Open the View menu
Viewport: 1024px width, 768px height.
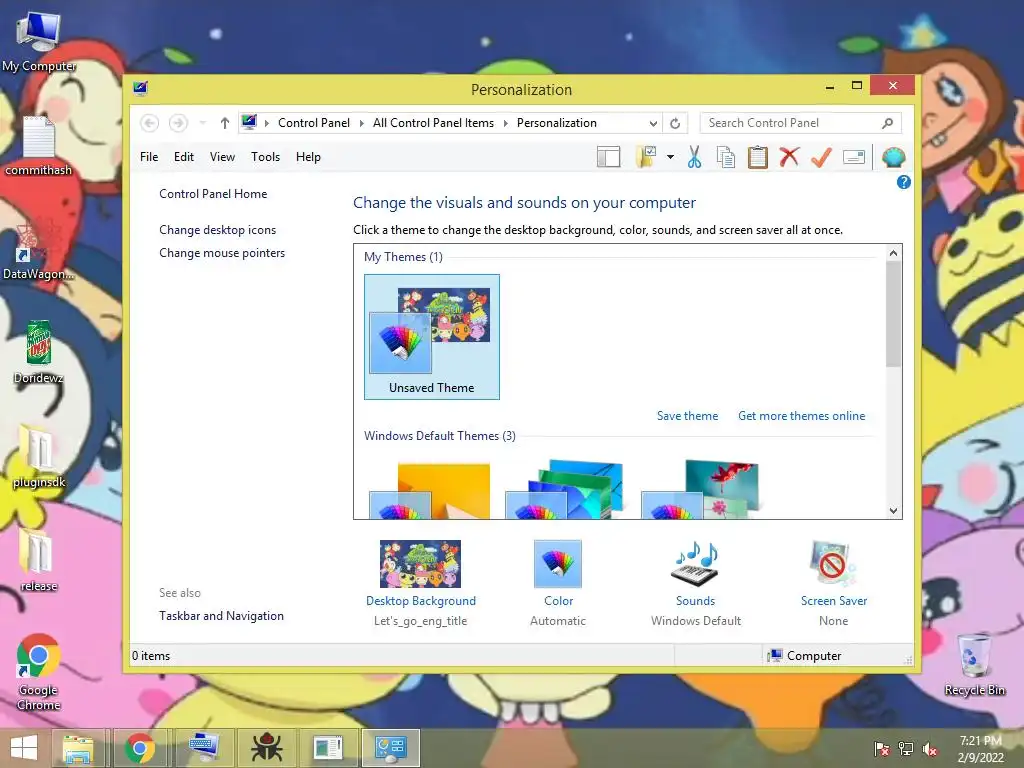[x=222, y=157]
